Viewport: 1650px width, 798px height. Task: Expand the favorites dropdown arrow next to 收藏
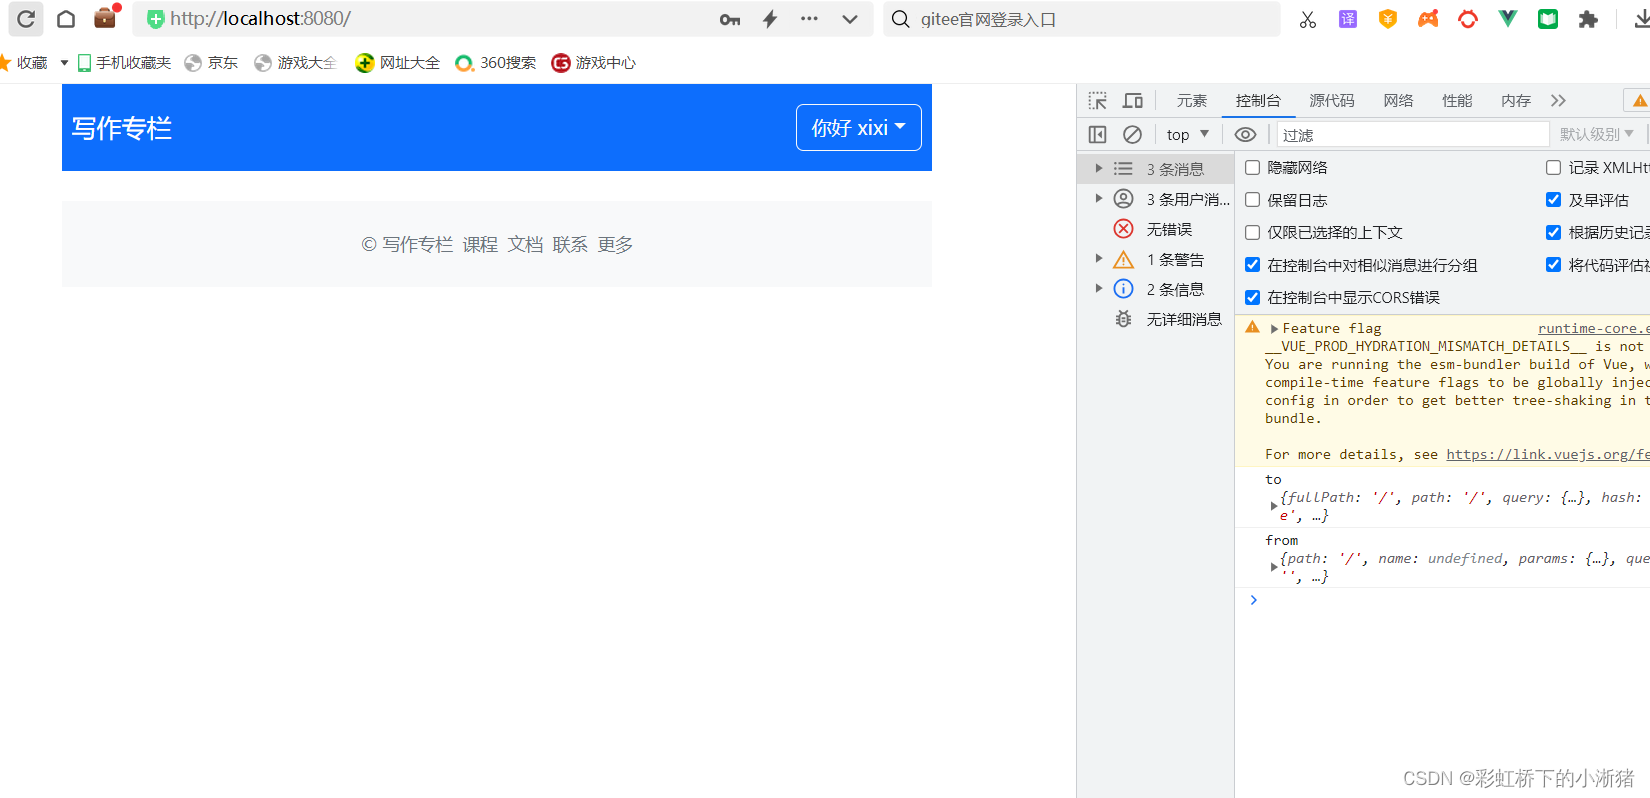(x=64, y=63)
